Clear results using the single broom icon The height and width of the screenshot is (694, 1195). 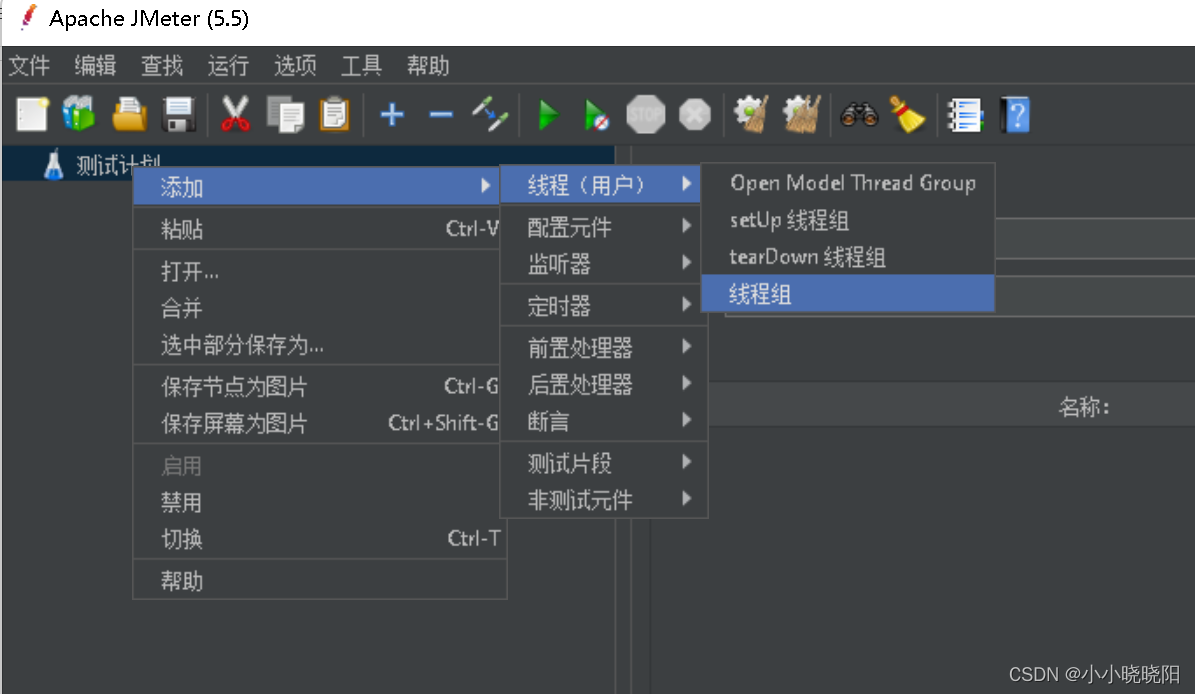[910, 114]
